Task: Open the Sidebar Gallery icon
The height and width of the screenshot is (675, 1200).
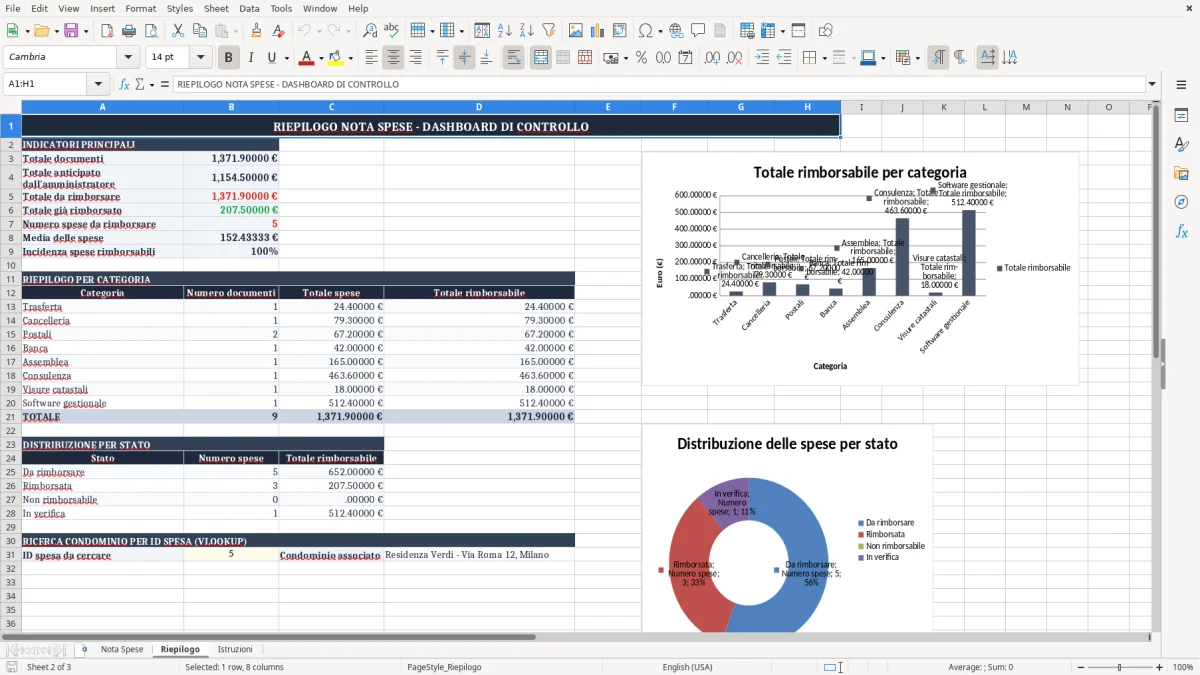Action: 1181,173
